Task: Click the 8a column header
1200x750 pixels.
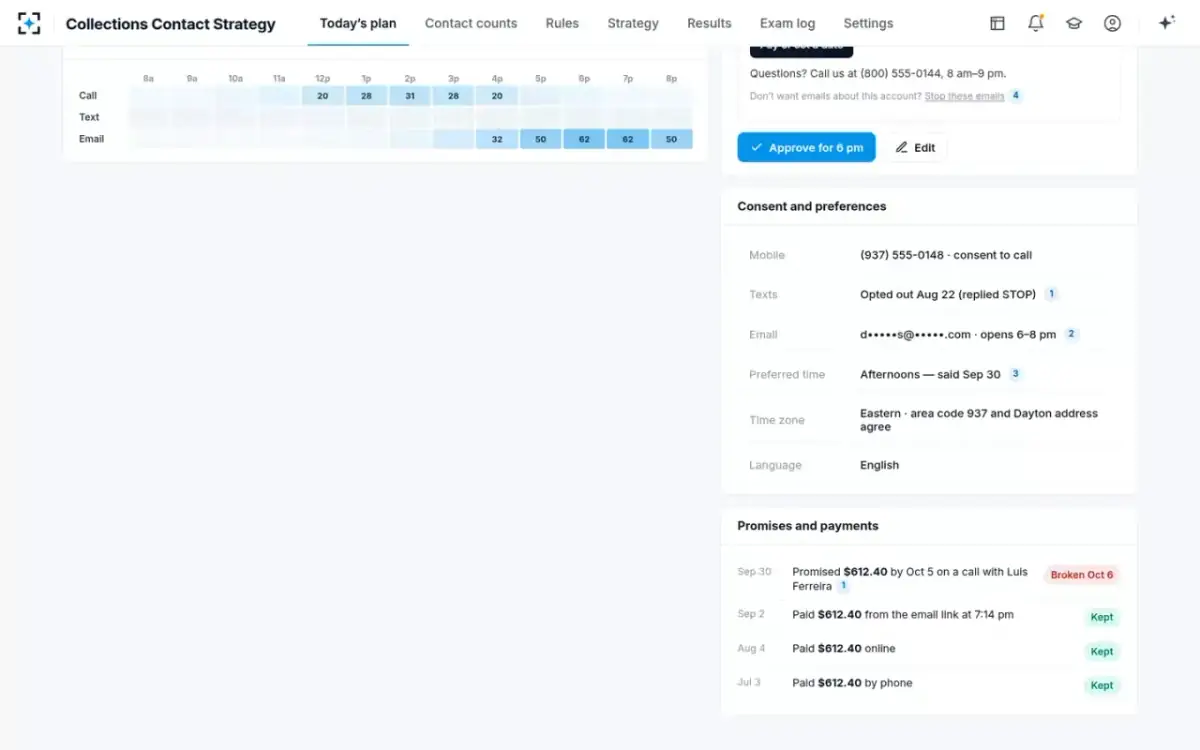Action: pos(149,78)
